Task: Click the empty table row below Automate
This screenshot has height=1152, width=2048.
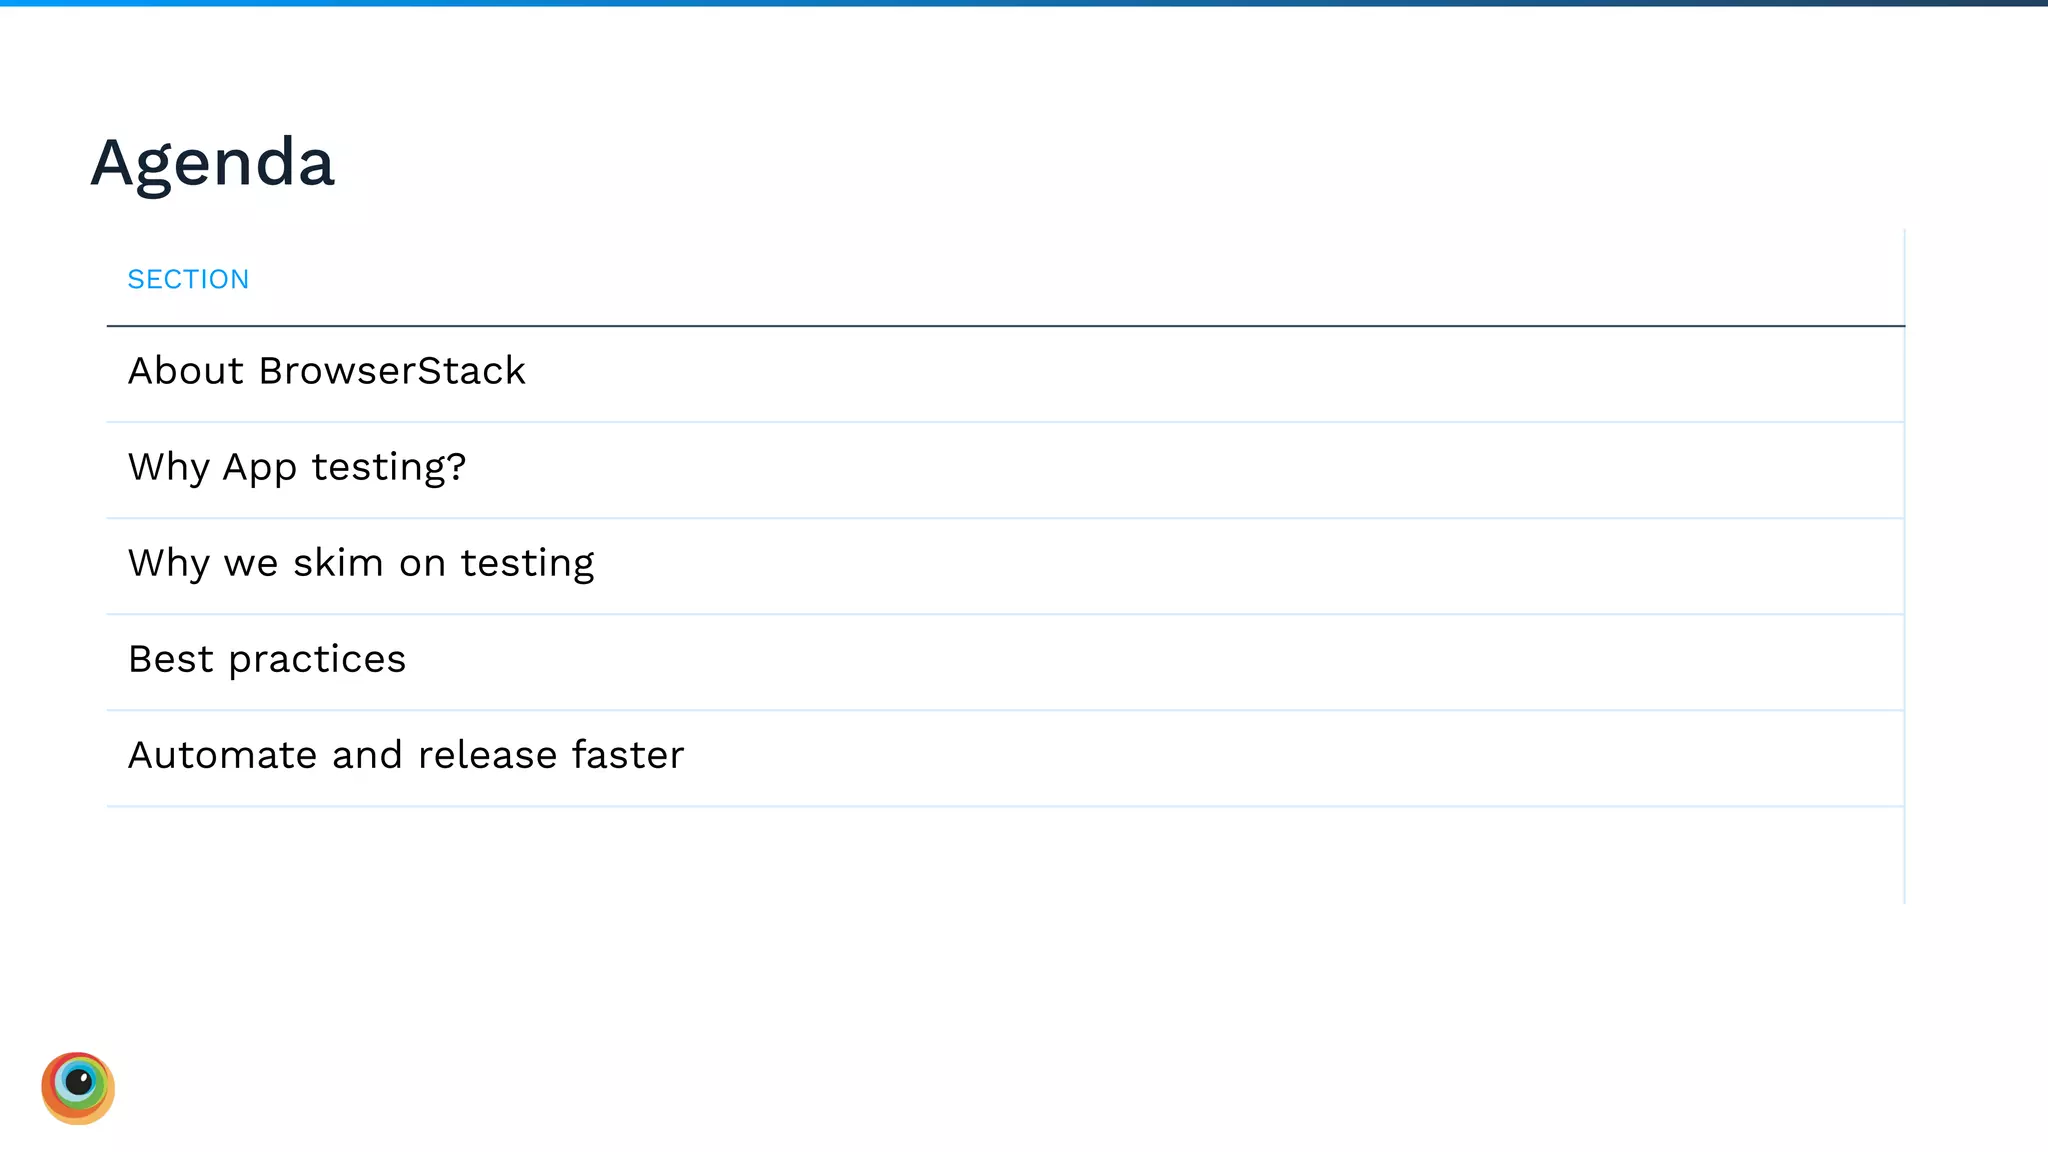Action: (x=1000, y=855)
